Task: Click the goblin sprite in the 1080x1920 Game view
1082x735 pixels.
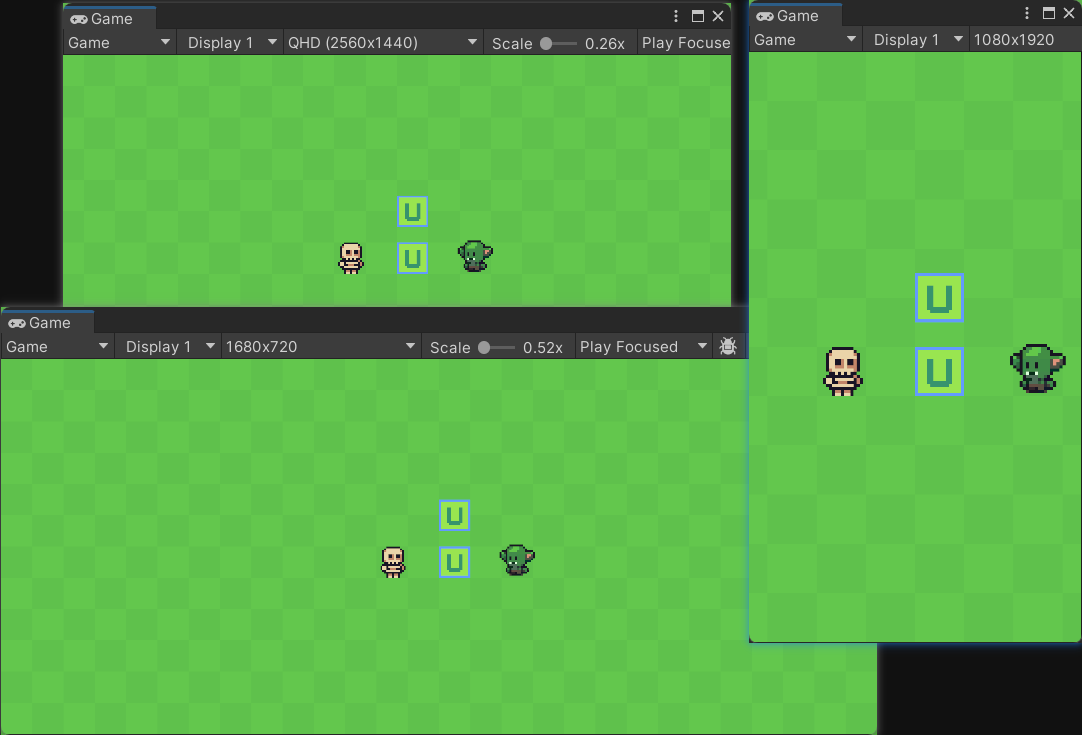Action: 1037,369
